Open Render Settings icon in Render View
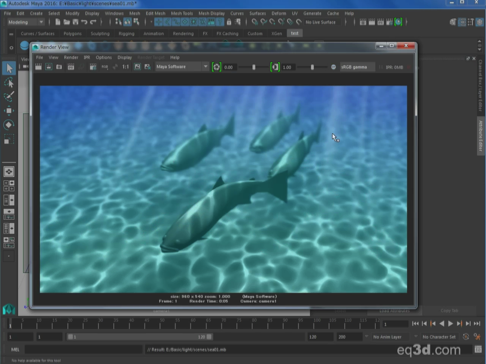486x364 pixels. pos(93,67)
